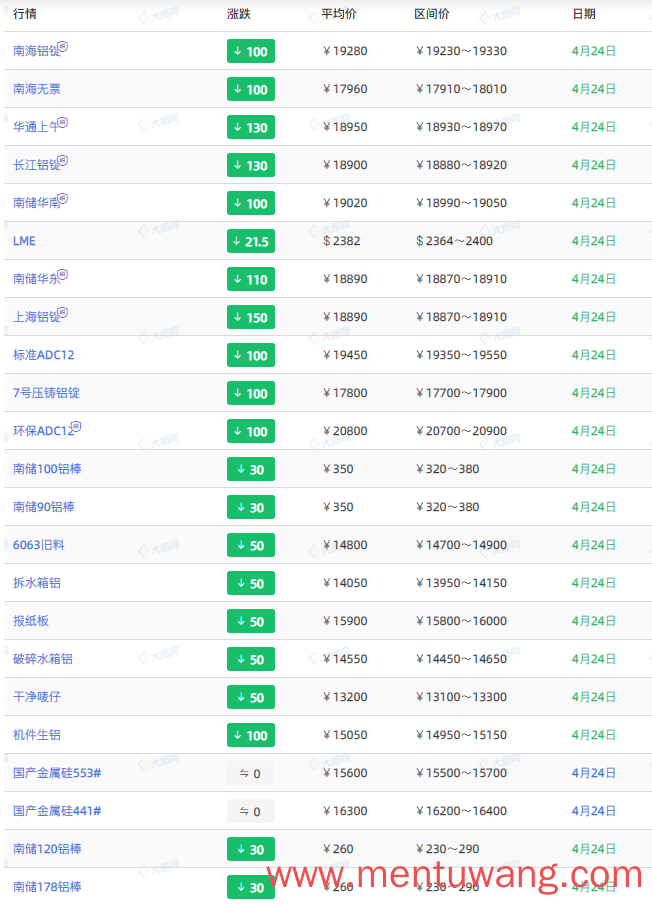Open the 国产金属硅441# quote link
The image size is (652, 905).
(57, 811)
